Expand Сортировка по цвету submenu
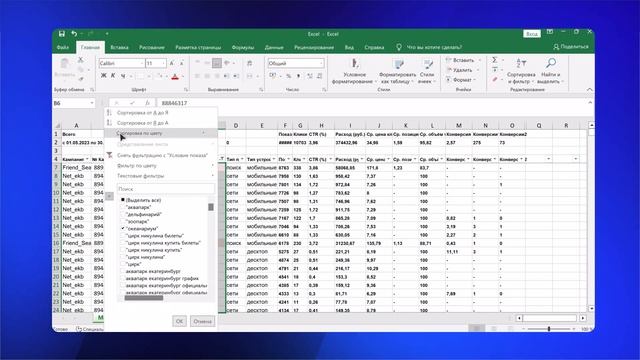This screenshot has width=640, height=360. pyautogui.click(x=160, y=133)
